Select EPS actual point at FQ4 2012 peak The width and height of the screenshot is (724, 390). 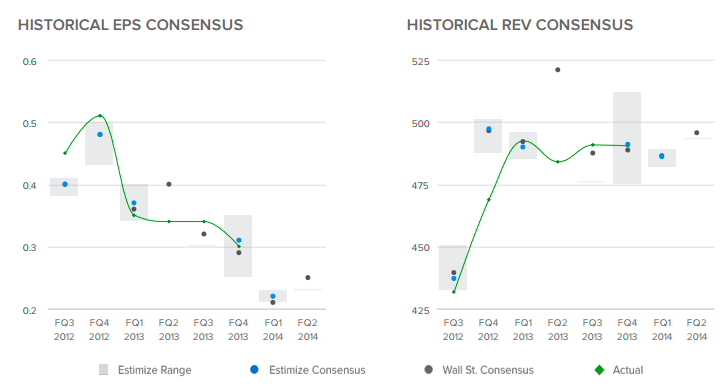click(x=100, y=115)
